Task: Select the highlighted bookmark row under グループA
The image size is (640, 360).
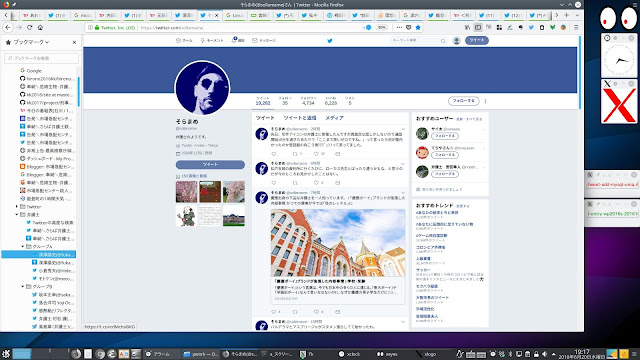Action: pyautogui.click(x=39, y=254)
